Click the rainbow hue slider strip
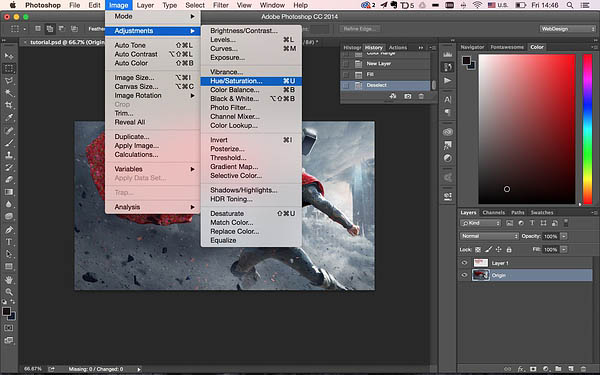 click(587, 129)
